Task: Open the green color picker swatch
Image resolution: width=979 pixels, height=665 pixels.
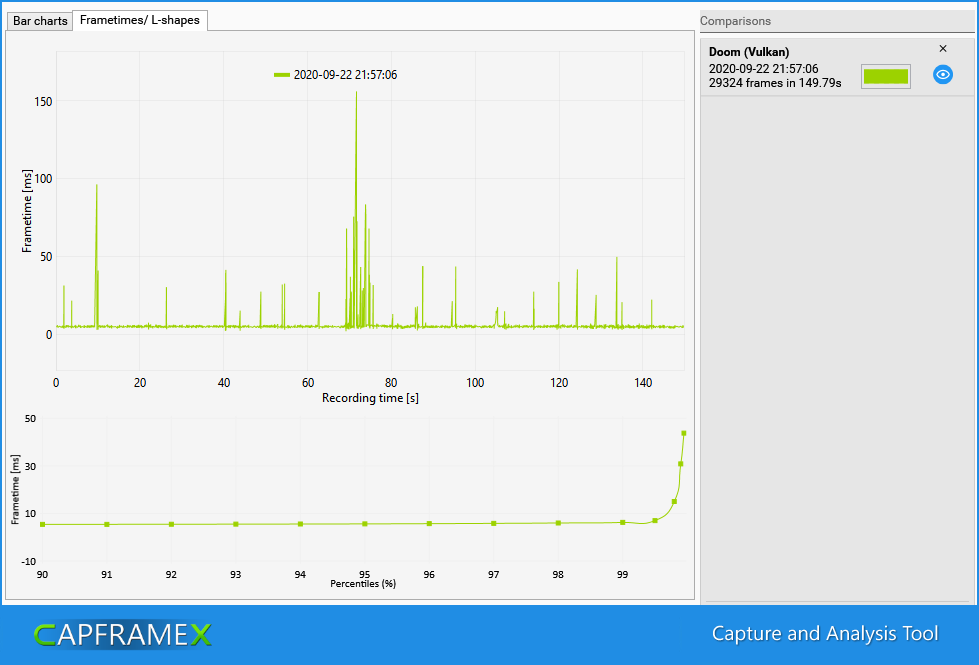Action: tap(885, 76)
